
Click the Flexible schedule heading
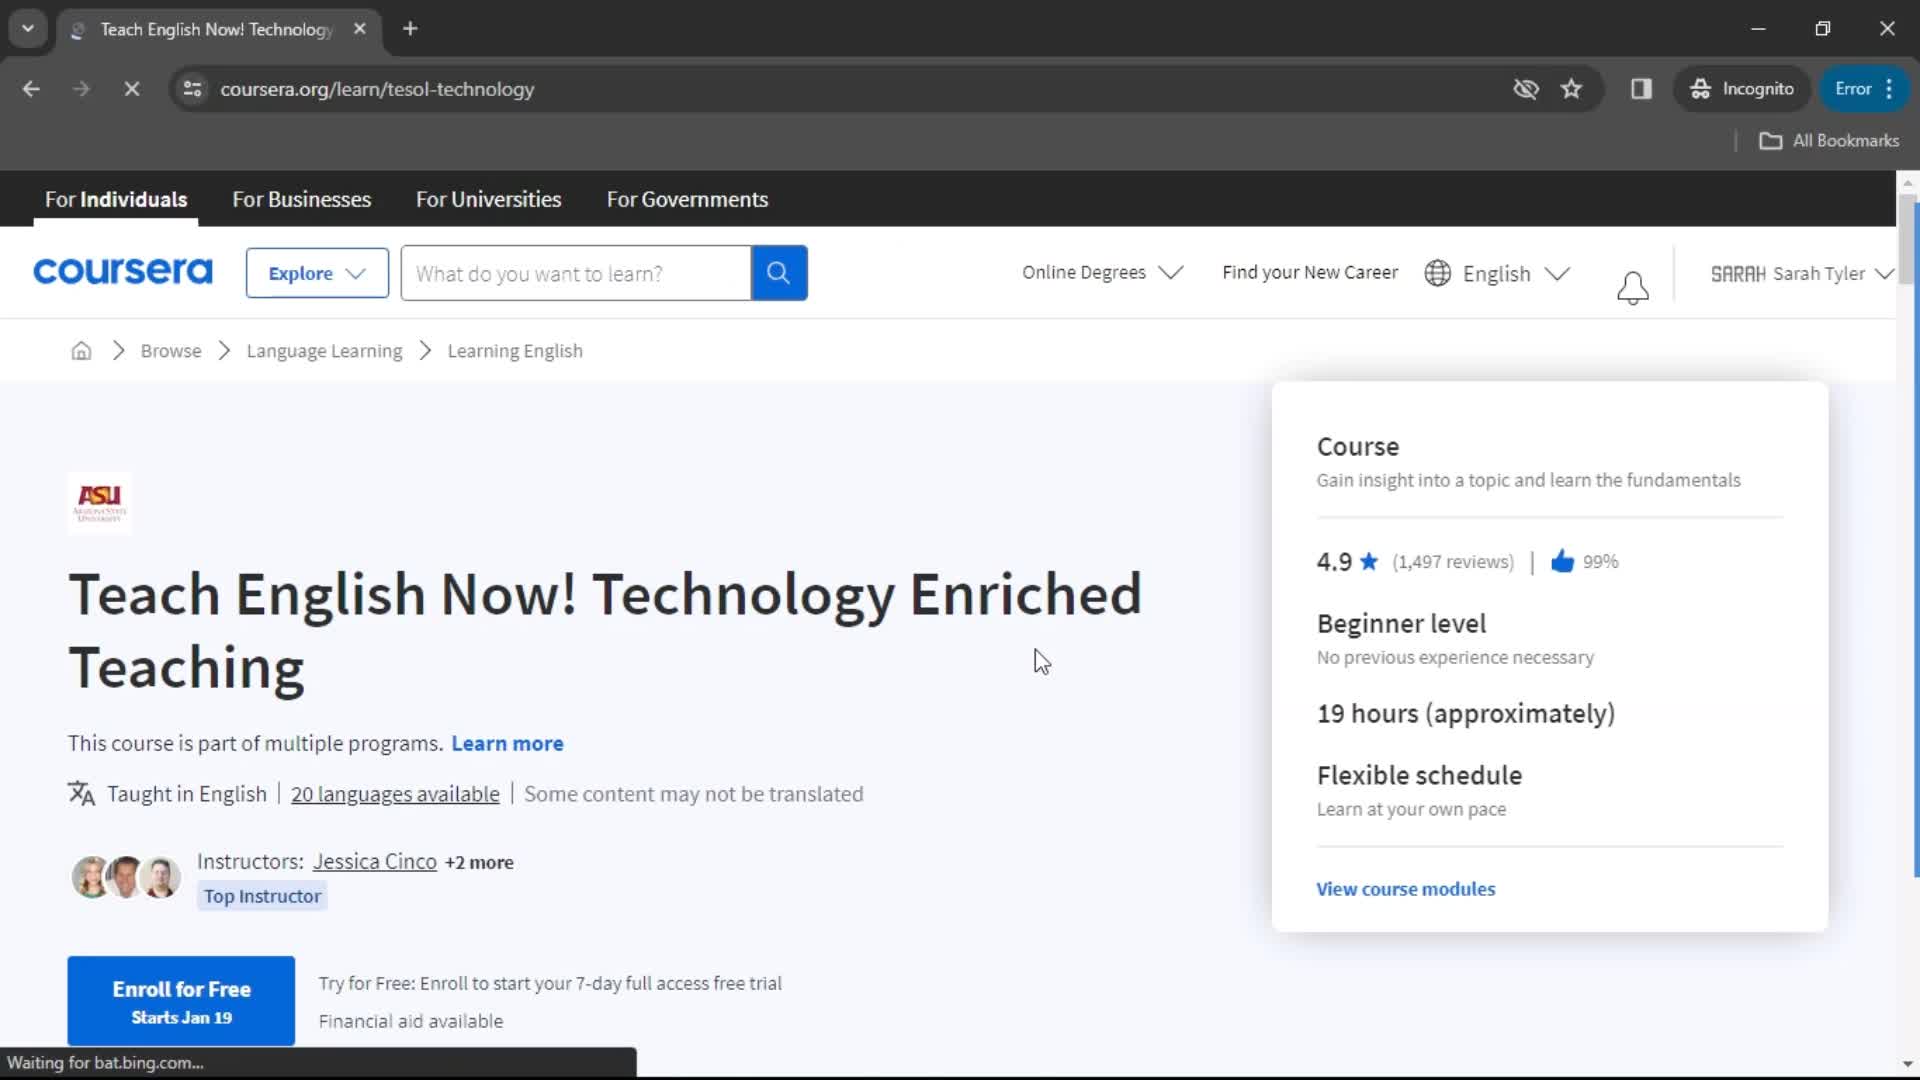coord(1419,776)
